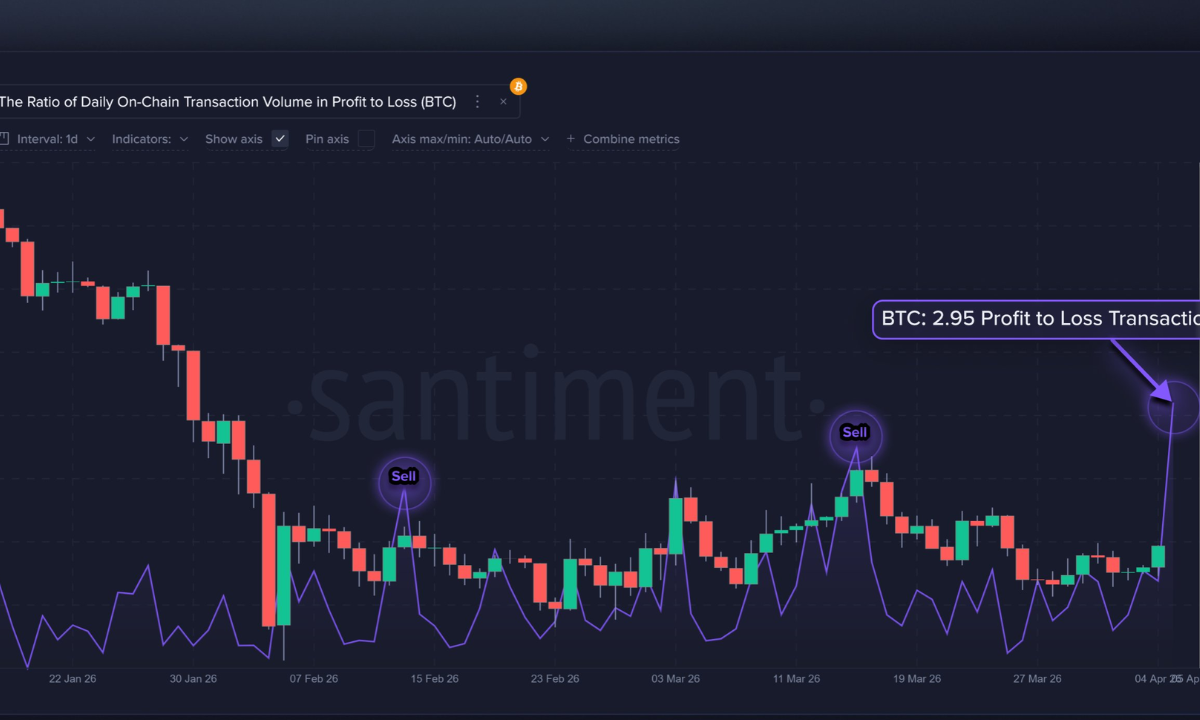Click the 30 Jan 26 axis date
This screenshot has width=1200, height=720.
click(193, 679)
